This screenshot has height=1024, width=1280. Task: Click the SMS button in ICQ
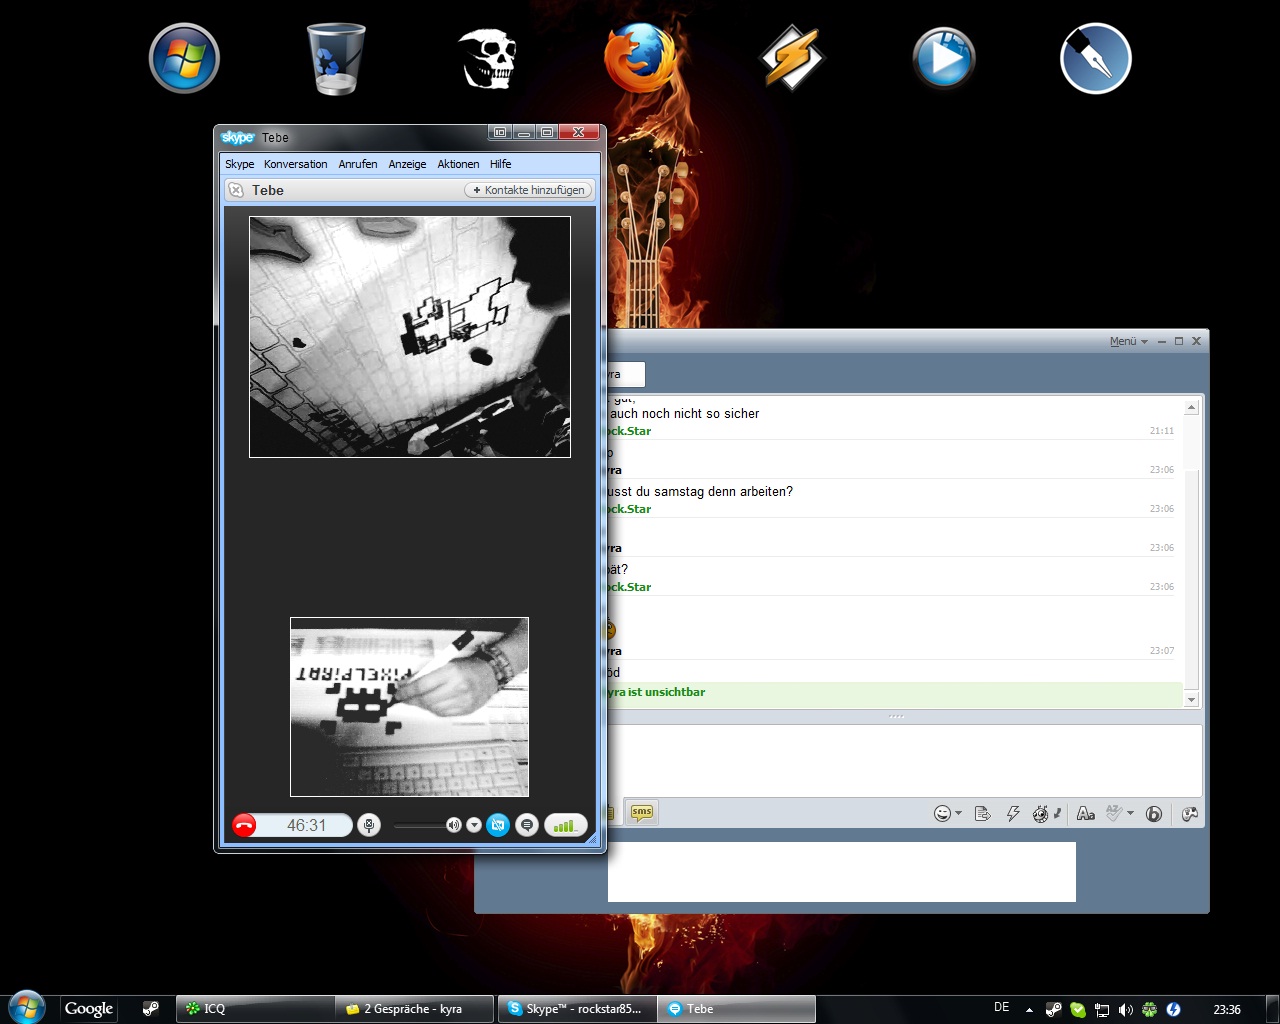coord(642,813)
